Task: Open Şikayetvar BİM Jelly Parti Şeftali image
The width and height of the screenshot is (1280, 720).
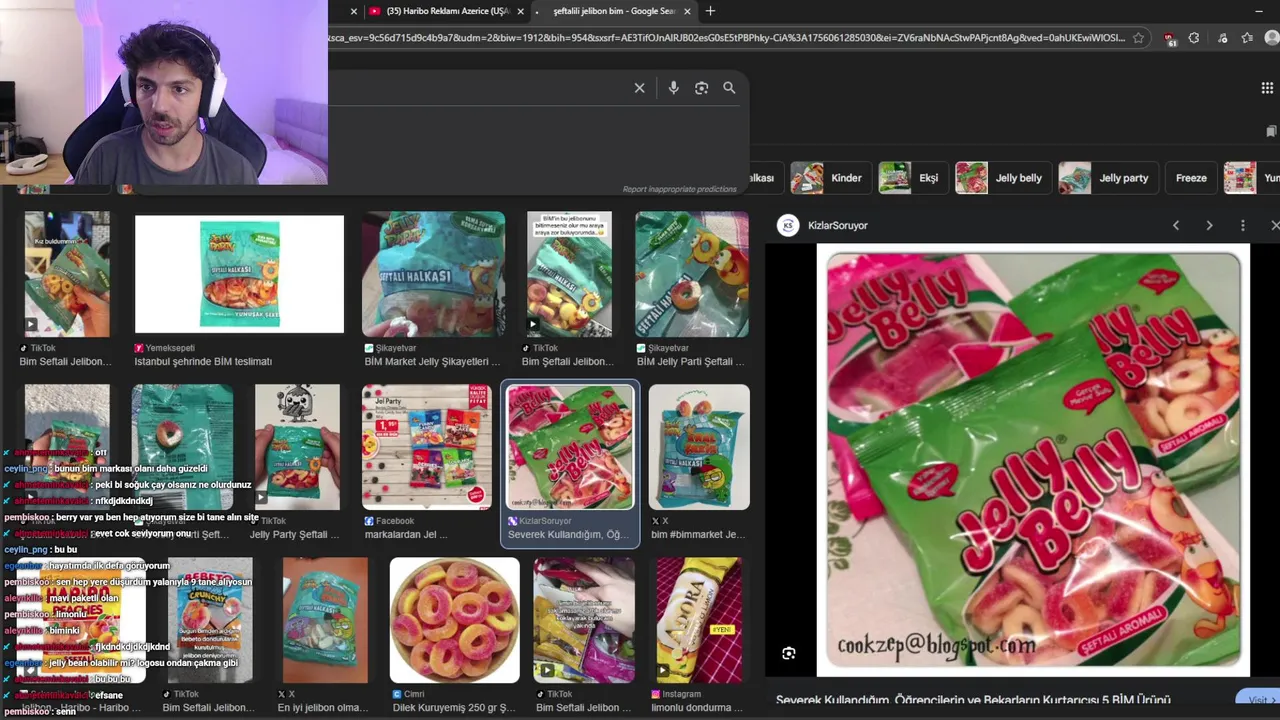Action: (692, 274)
